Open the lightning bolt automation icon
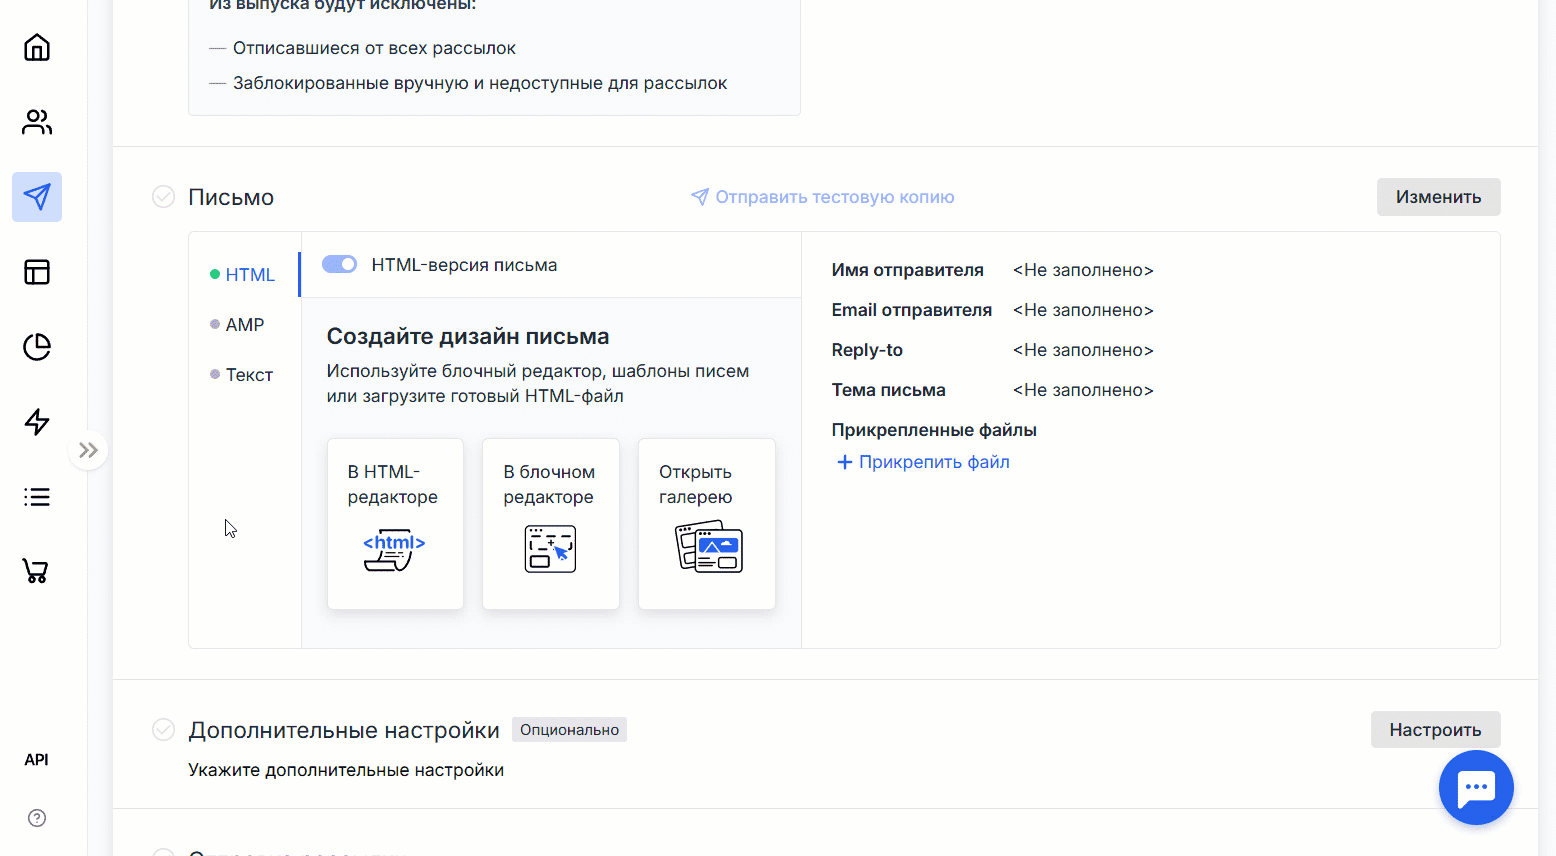Image resolution: width=1556 pixels, height=856 pixels. coord(37,422)
